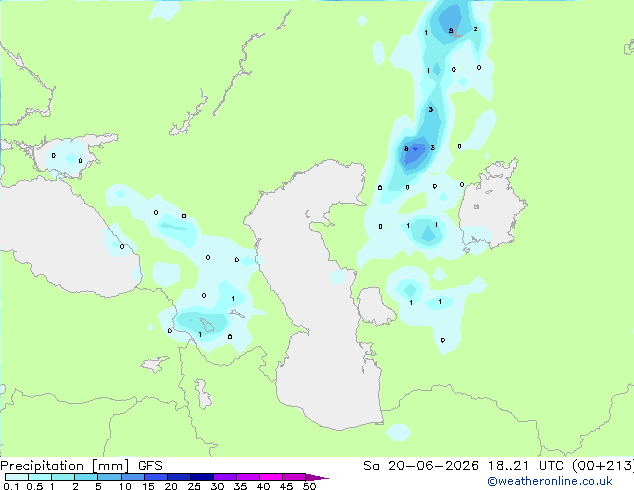Select the 'Precipitation [mm] GFS' title text
Image resolution: width=634 pixels, height=490 pixels.
point(81,466)
